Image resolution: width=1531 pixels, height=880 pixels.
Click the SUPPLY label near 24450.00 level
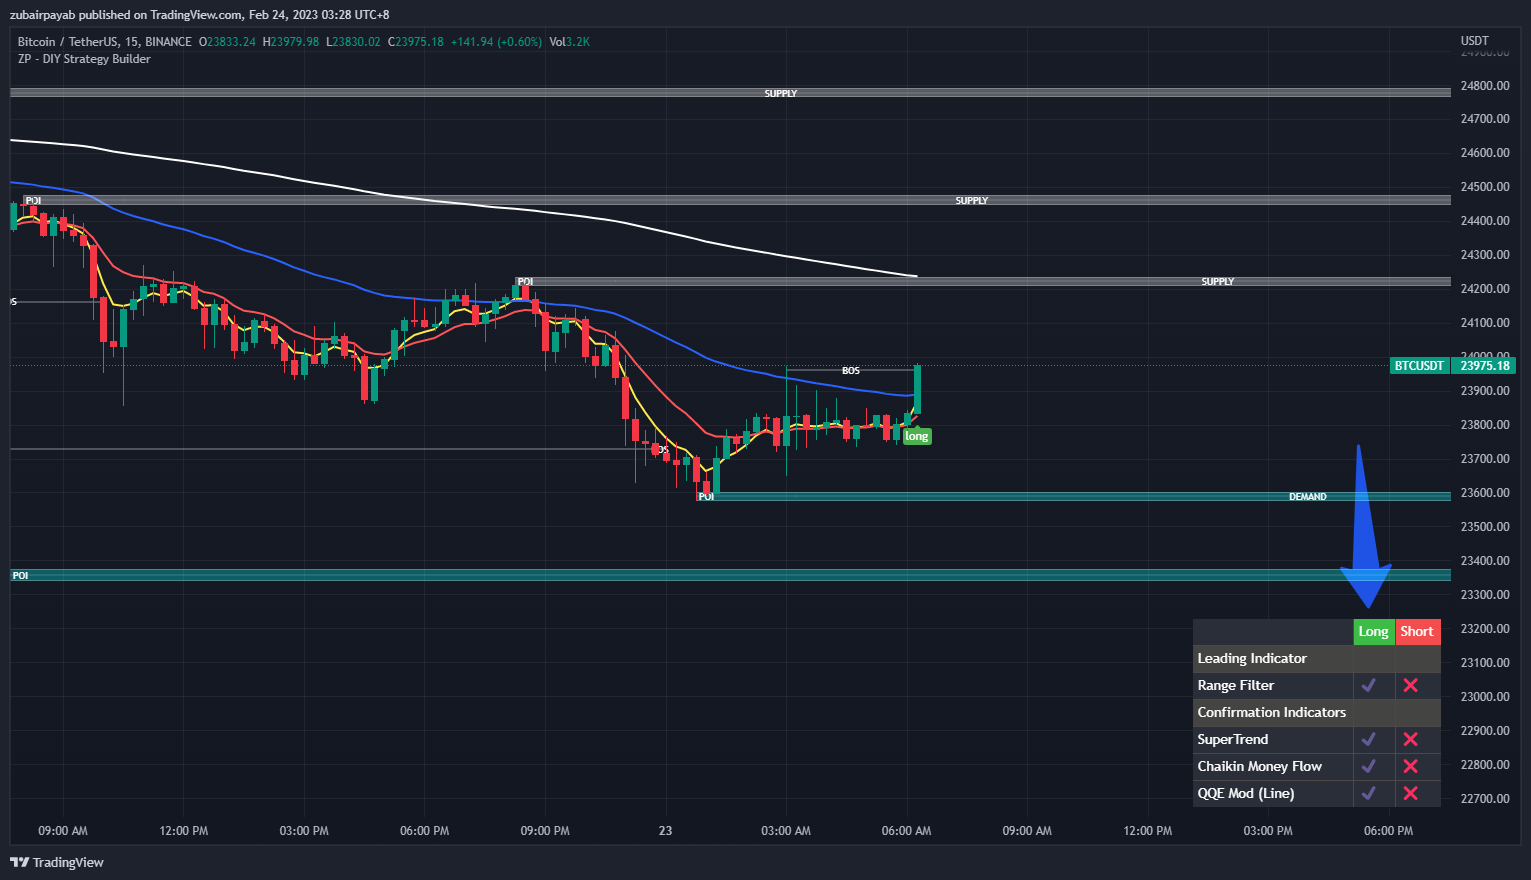point(971,201)
